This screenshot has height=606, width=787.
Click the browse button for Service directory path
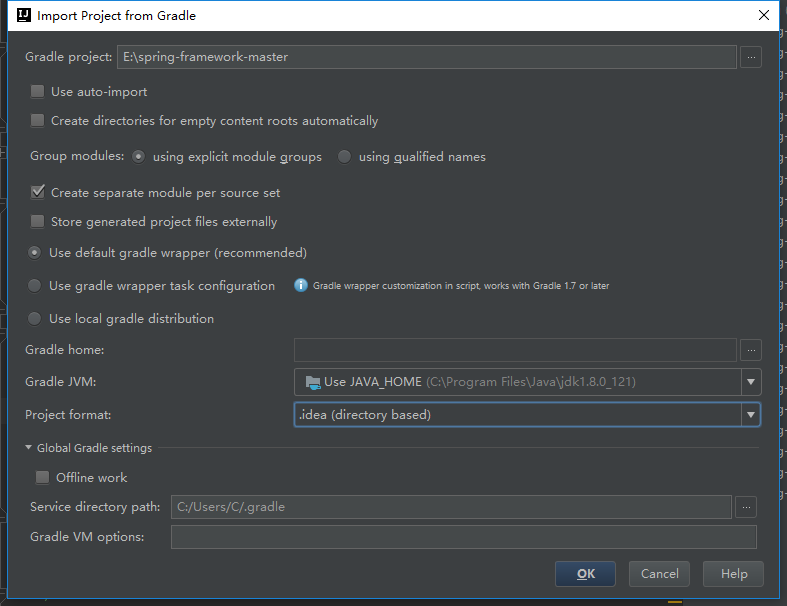pos(746,507)
